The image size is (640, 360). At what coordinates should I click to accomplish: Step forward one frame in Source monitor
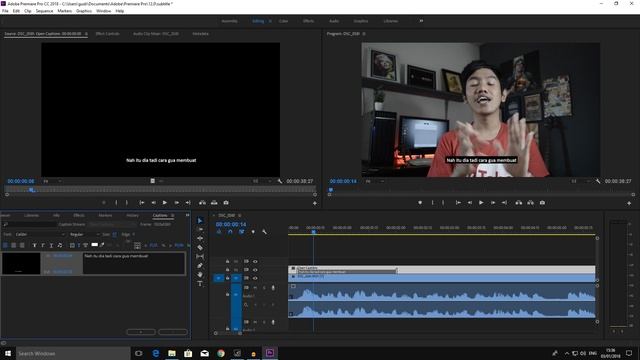pos(176,202)
